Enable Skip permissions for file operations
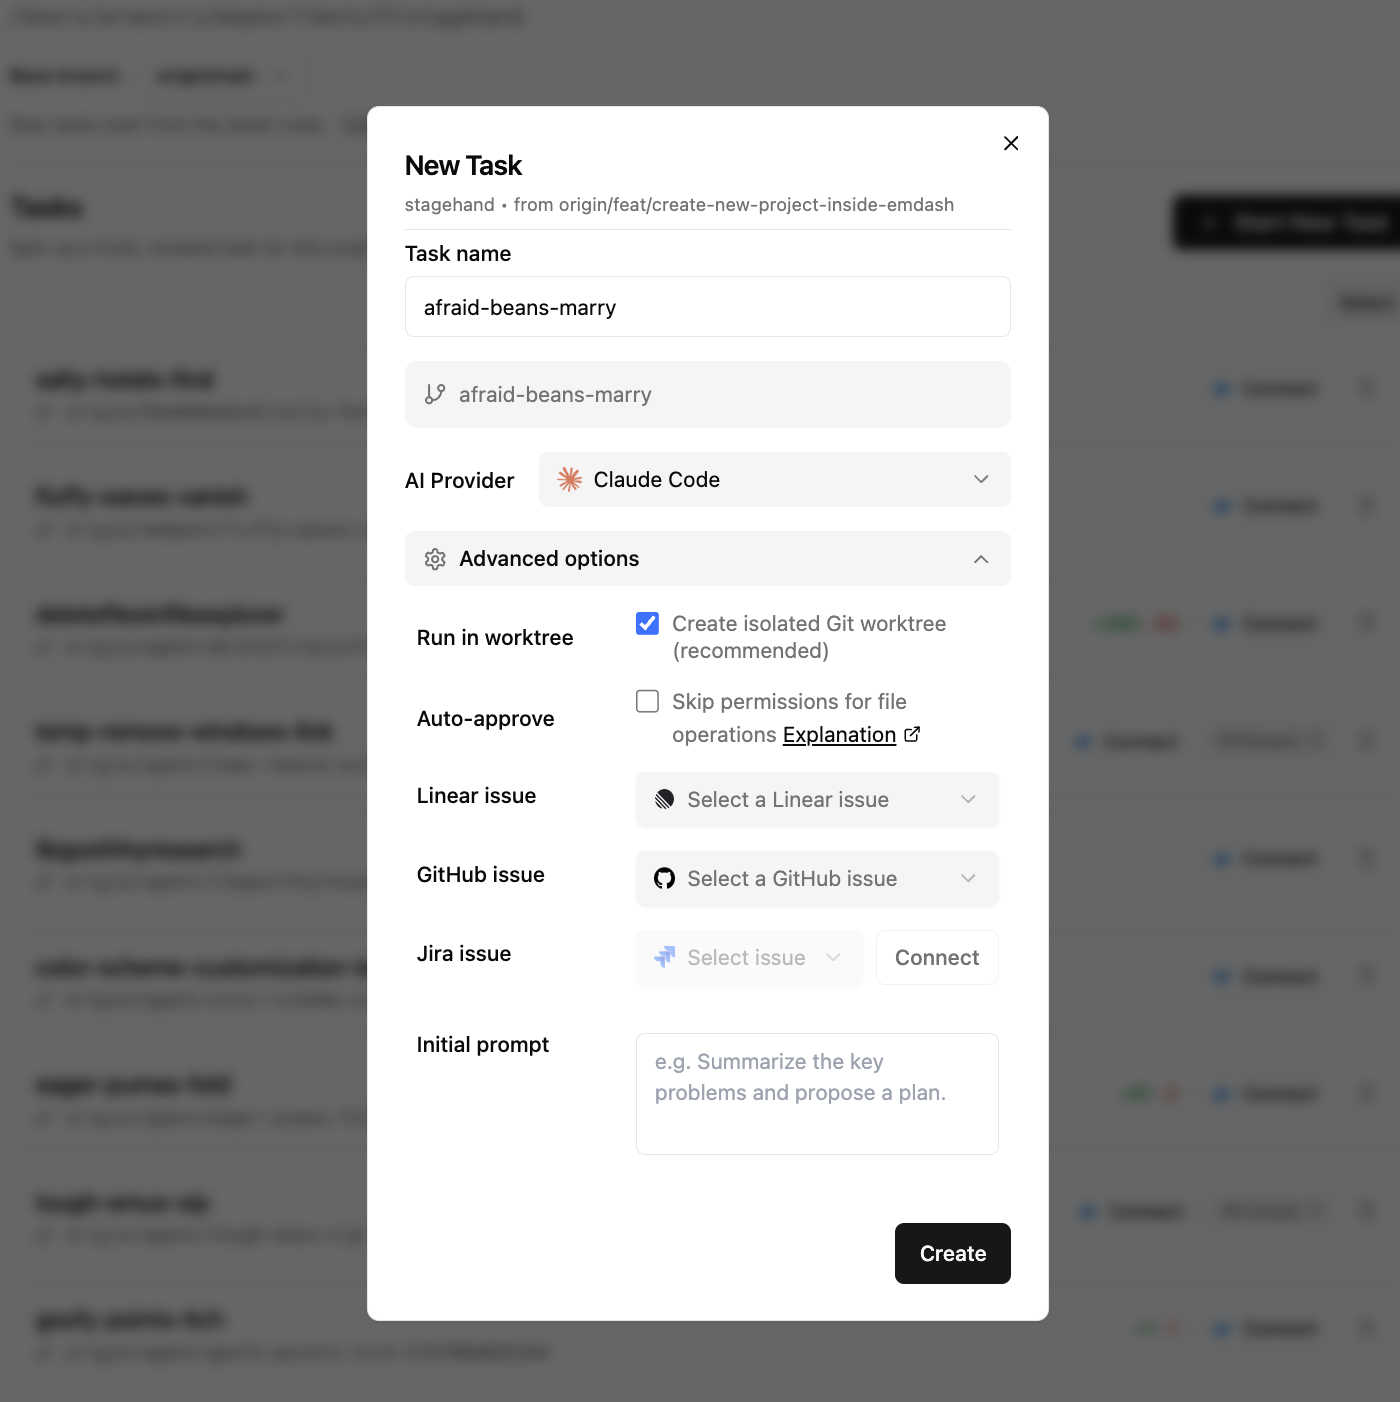The width and height of the screenshot is (1400, 1402). (x=648, y=702)
